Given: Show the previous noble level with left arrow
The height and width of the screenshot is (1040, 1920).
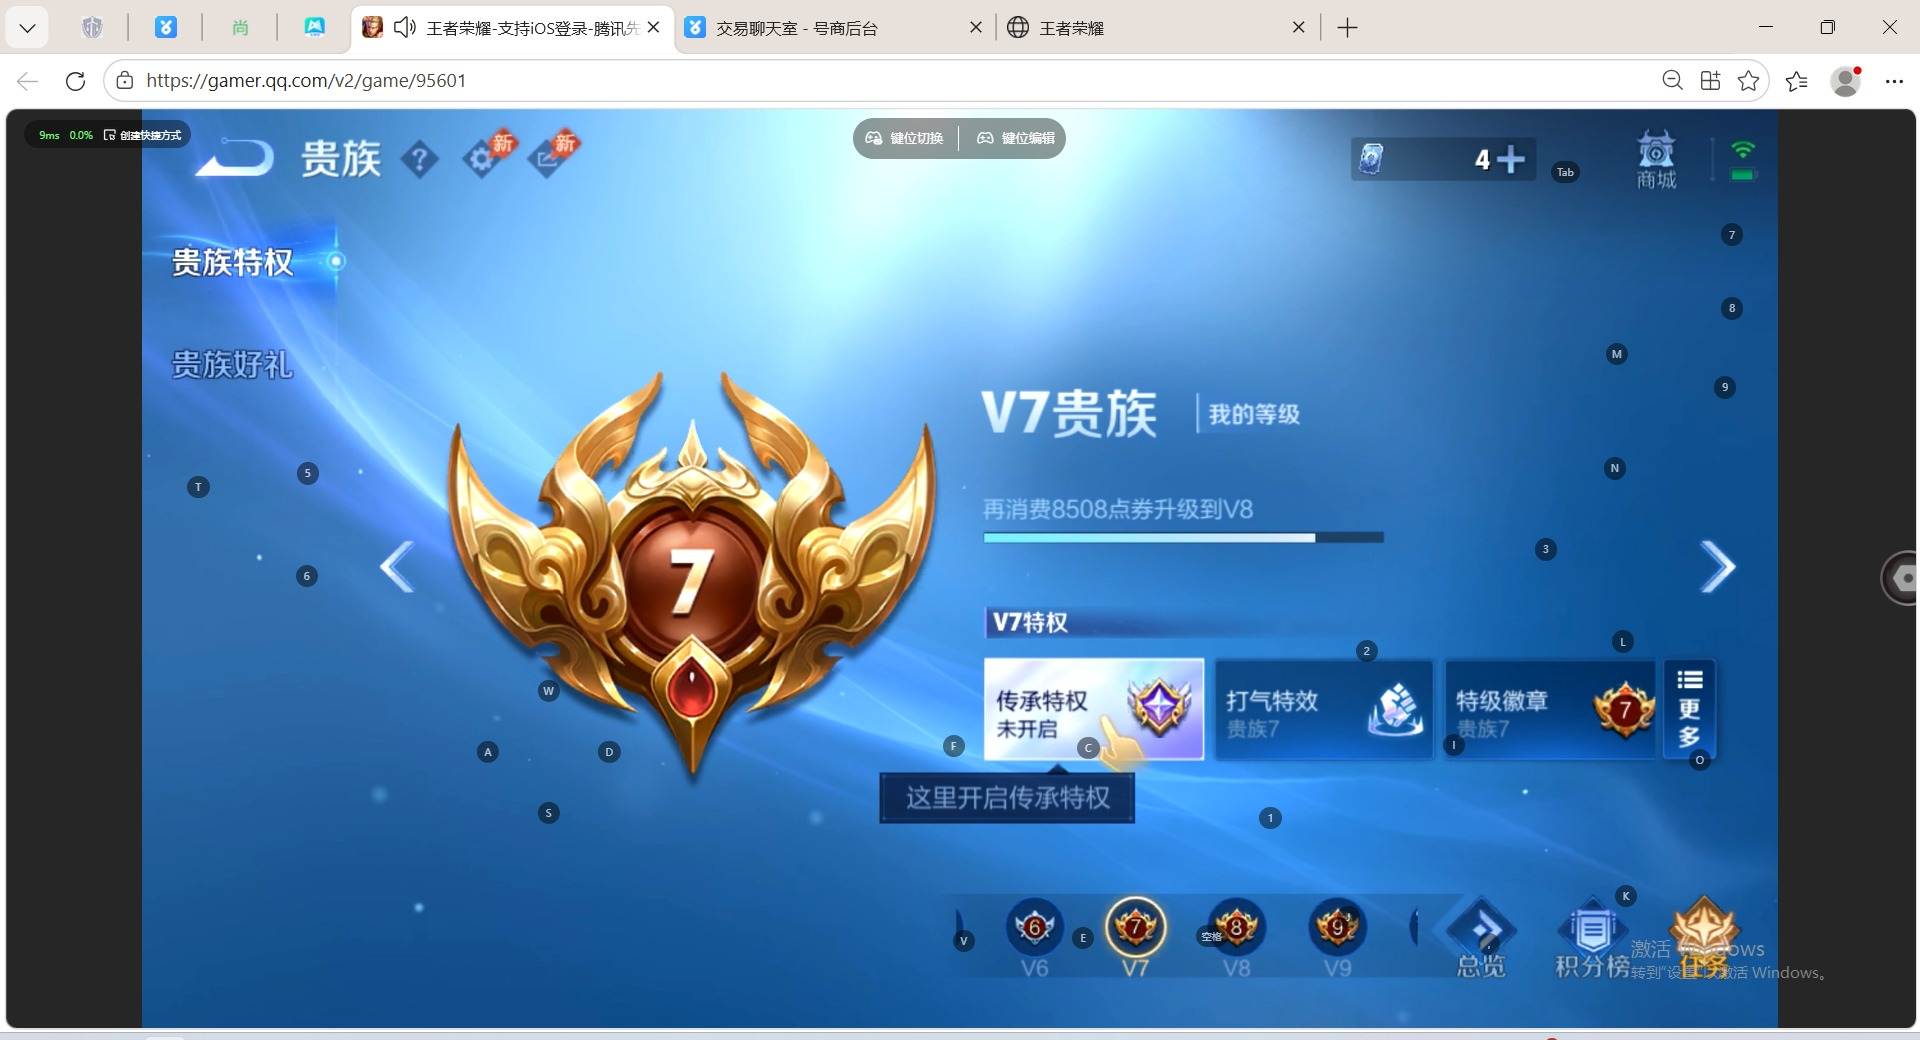Looking at the screenshot, I should click(x=397, y=567).
